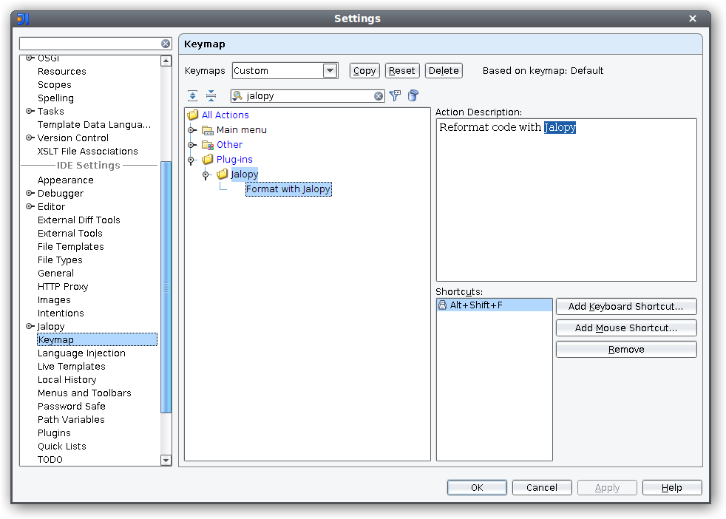
Task: Confirm settings with OK
Action: [x=477, y=488]
